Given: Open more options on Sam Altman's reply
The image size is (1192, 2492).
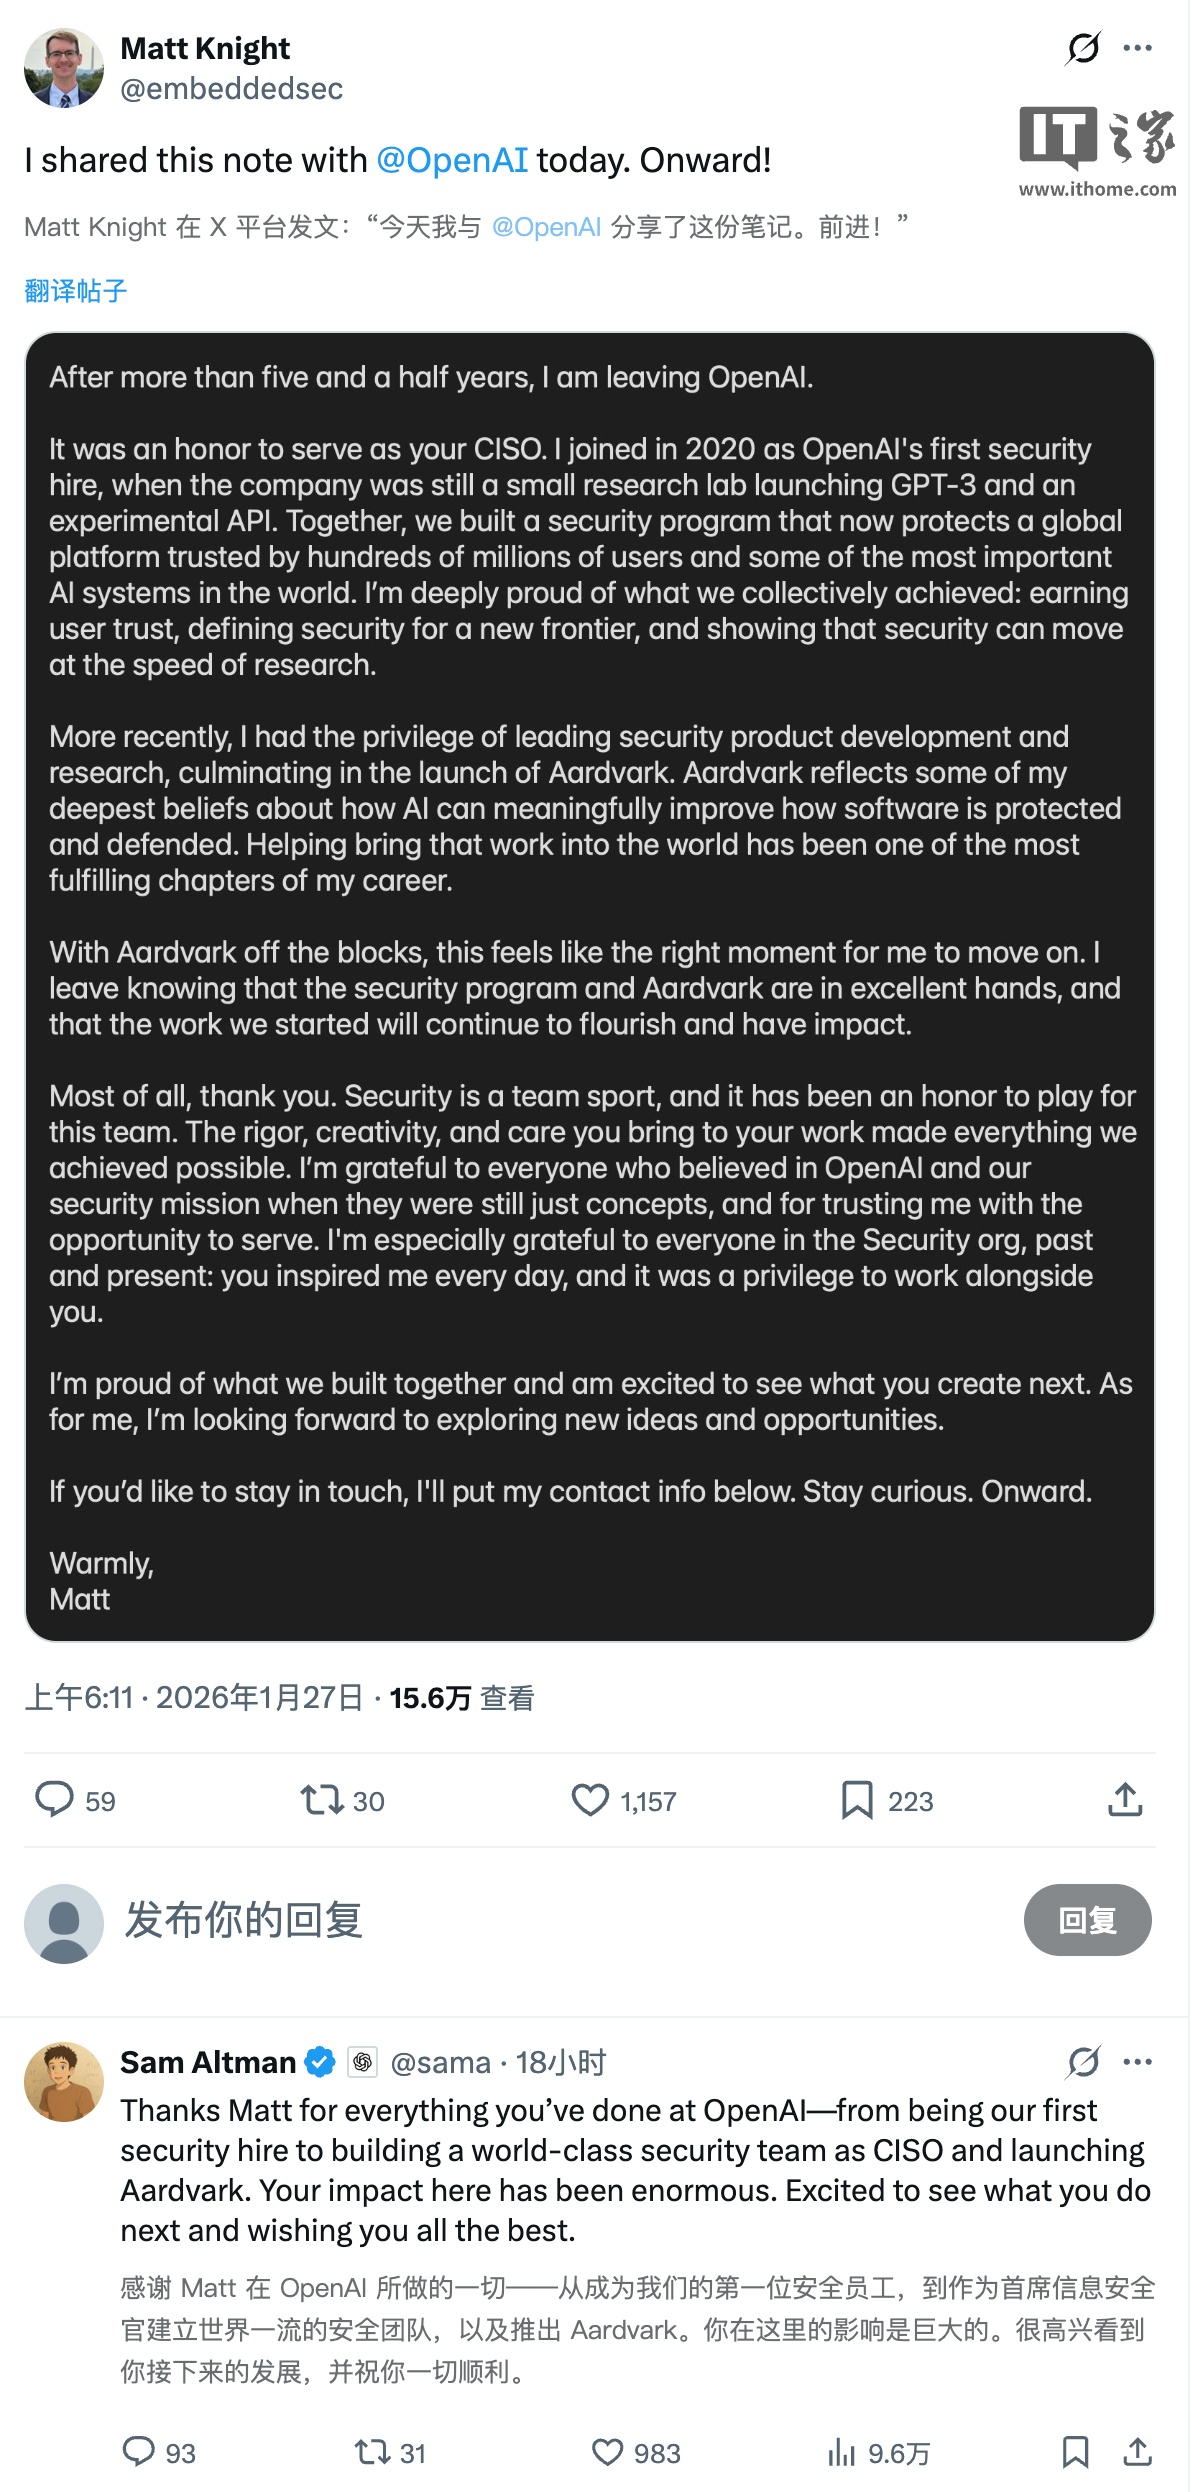Looking at the screenshot, I should 1137,2062.
